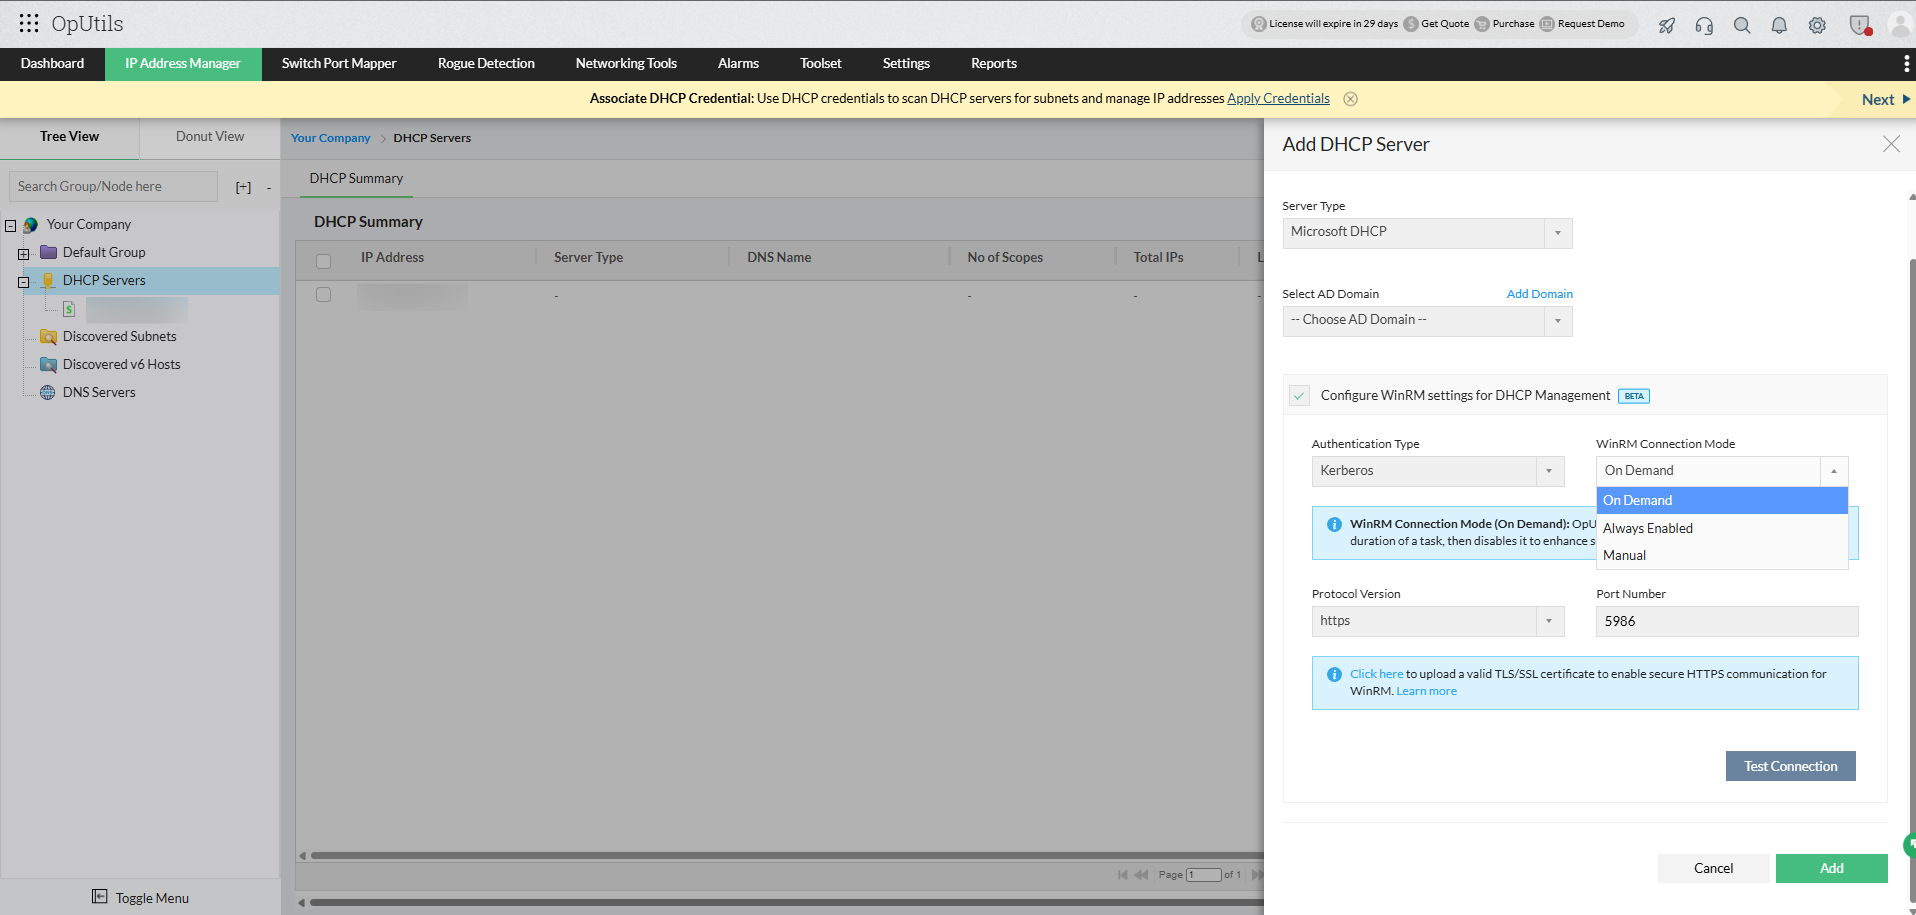
Task: Switch to Donut View tab
Action: coord(210,137)
